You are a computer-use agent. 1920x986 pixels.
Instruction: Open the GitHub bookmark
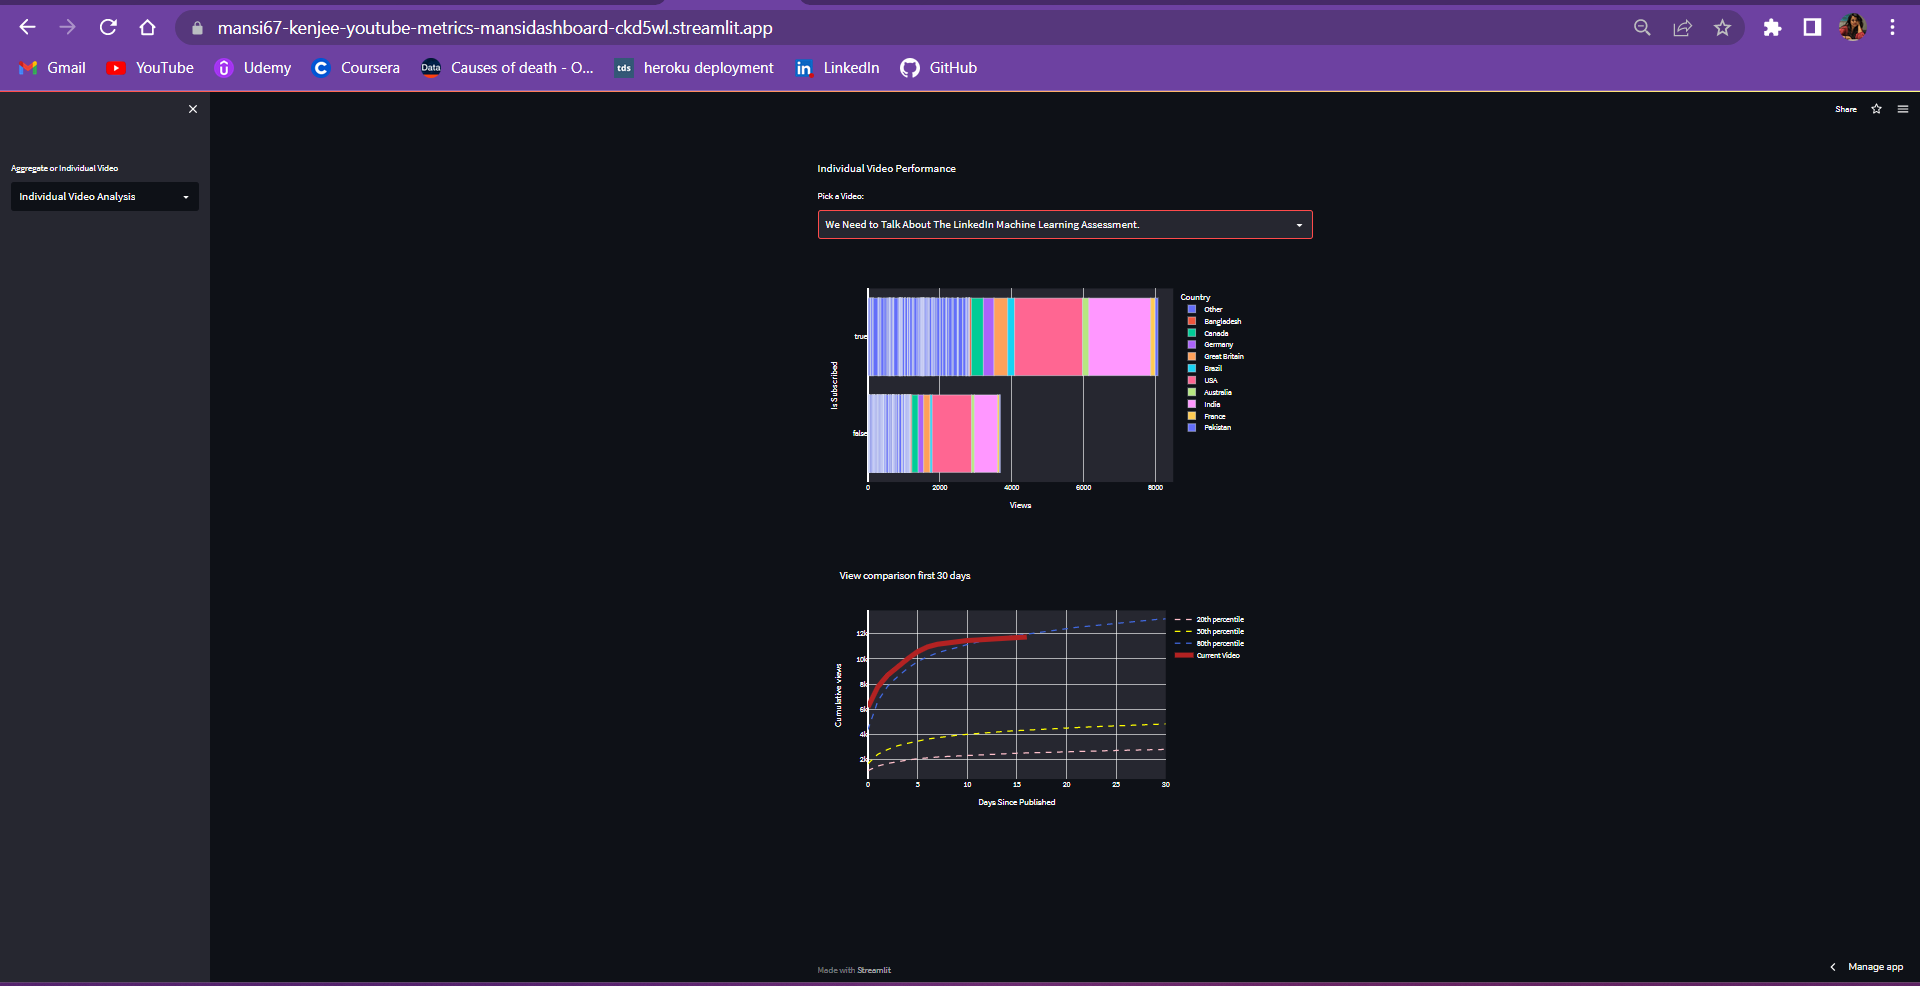click(x=952, y=68)
